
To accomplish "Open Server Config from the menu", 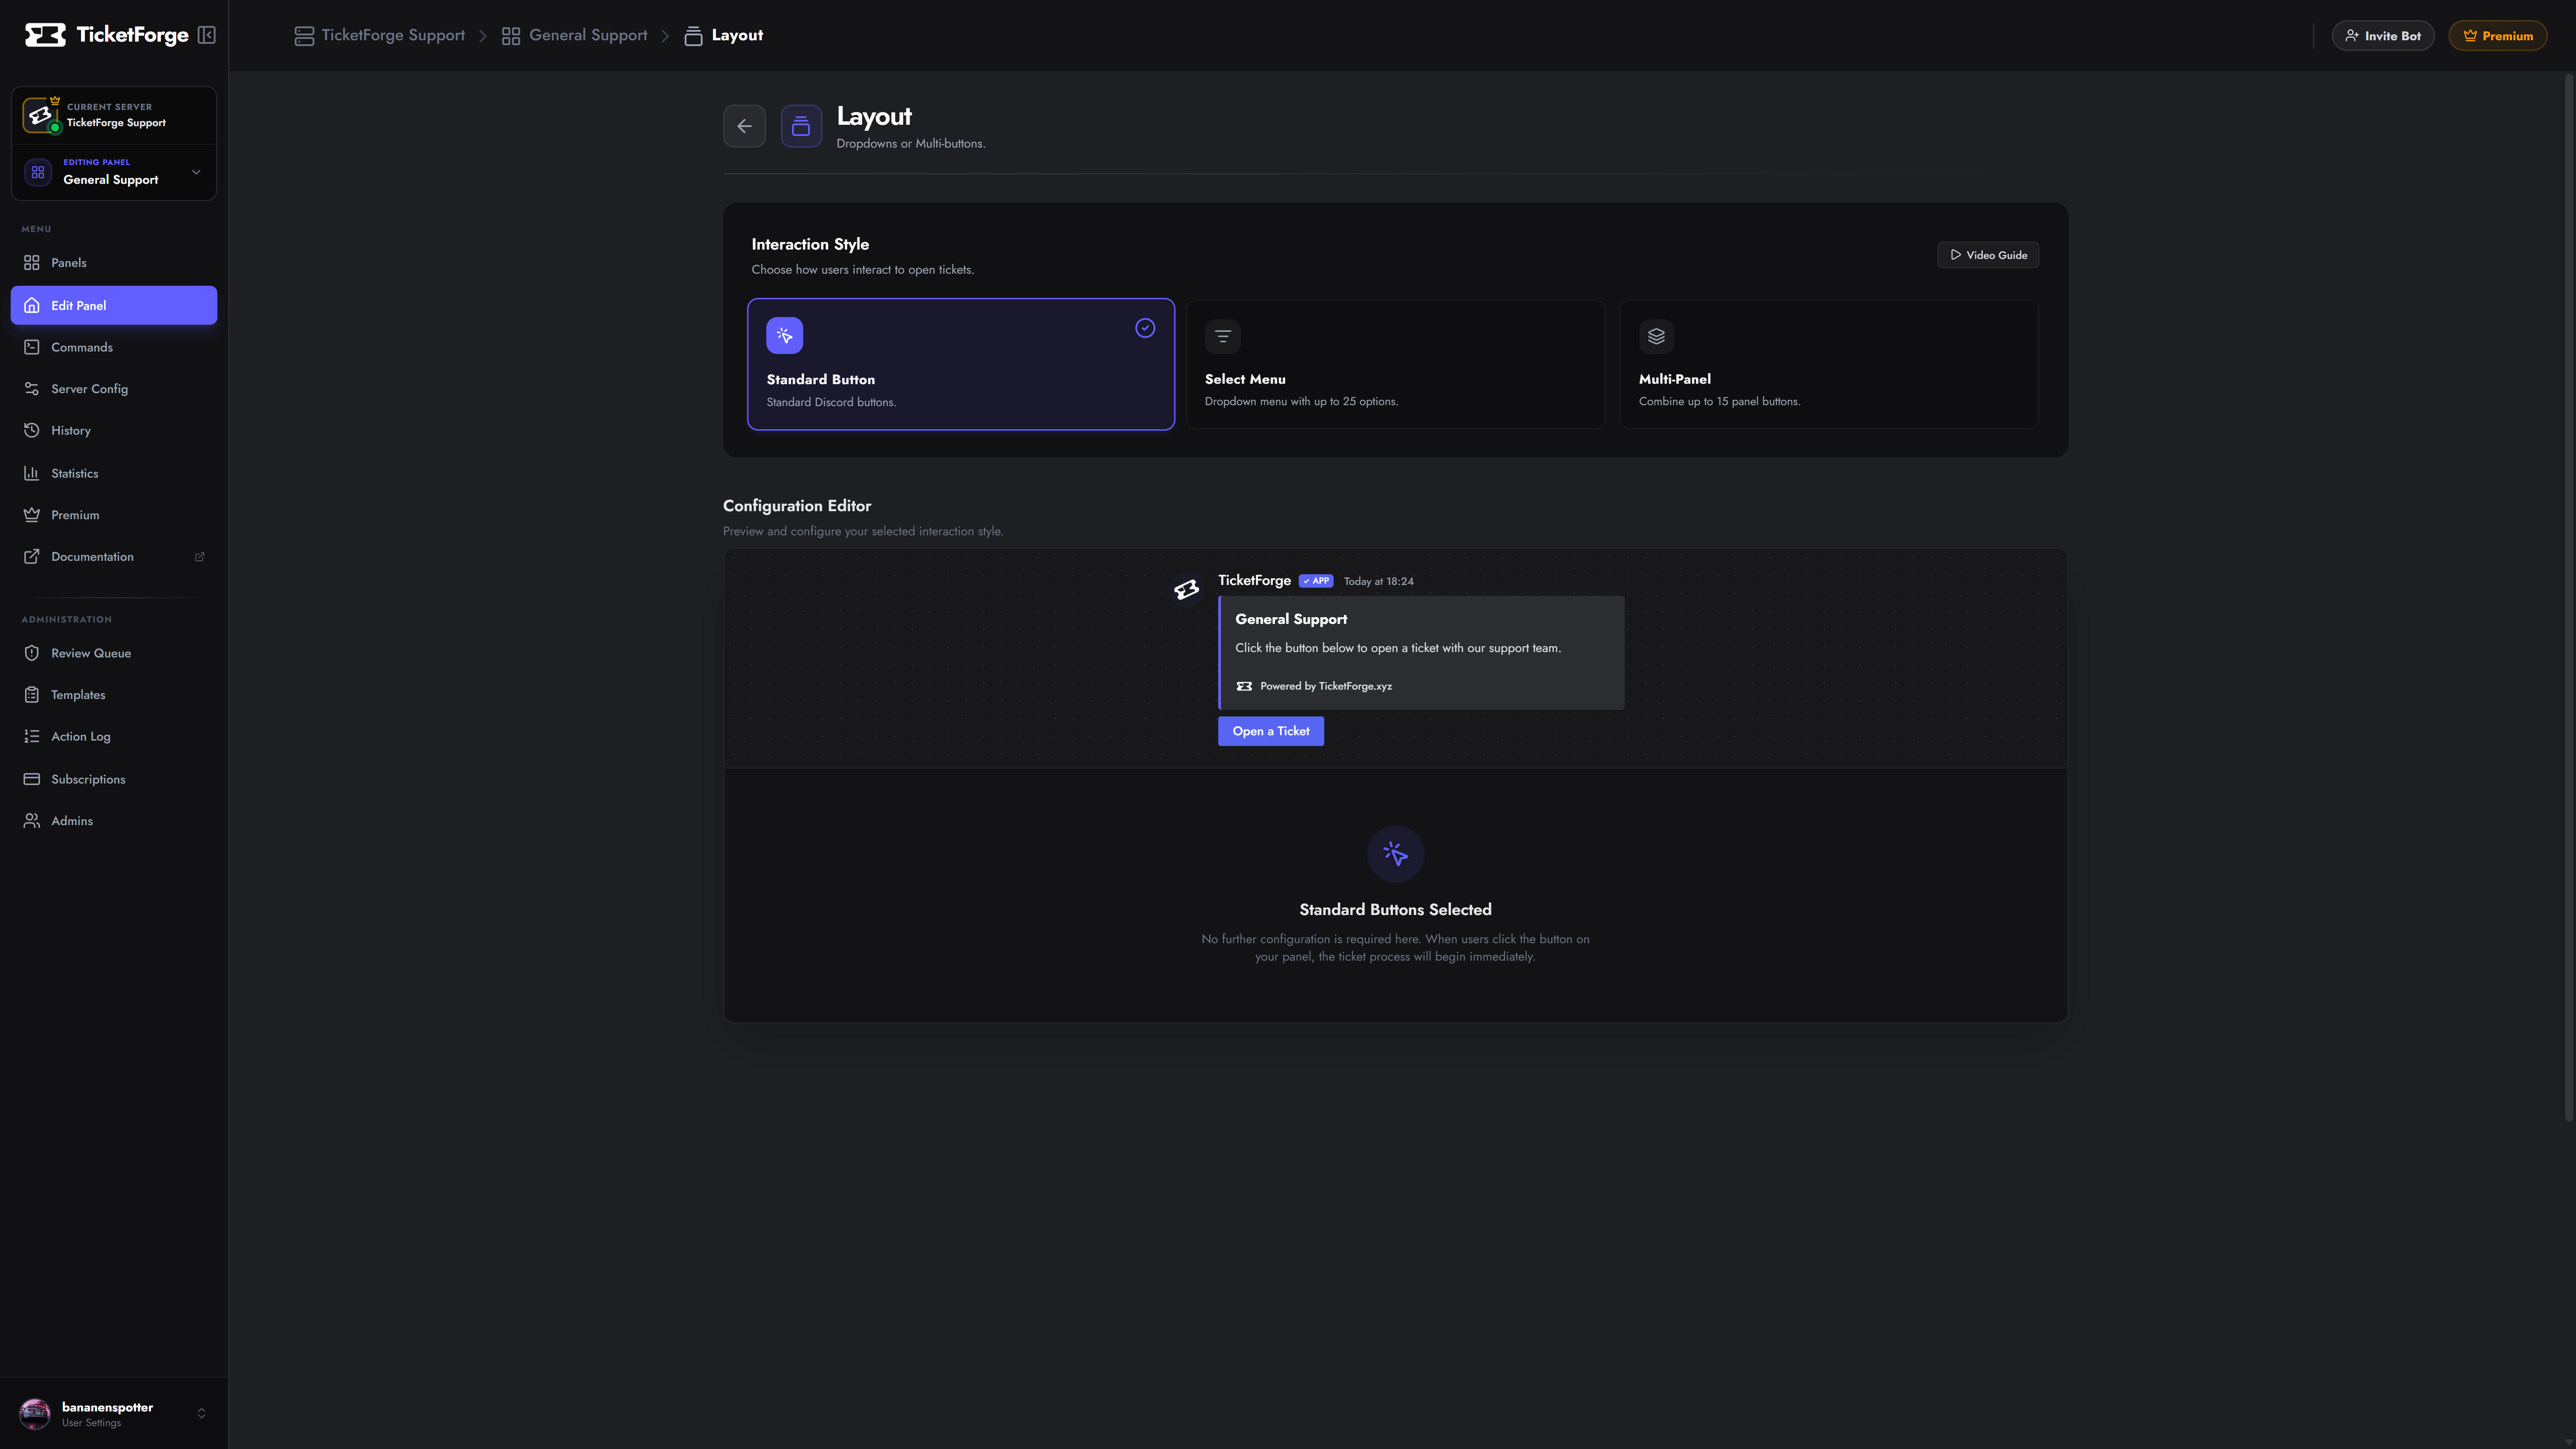I will tap(114, 389).
